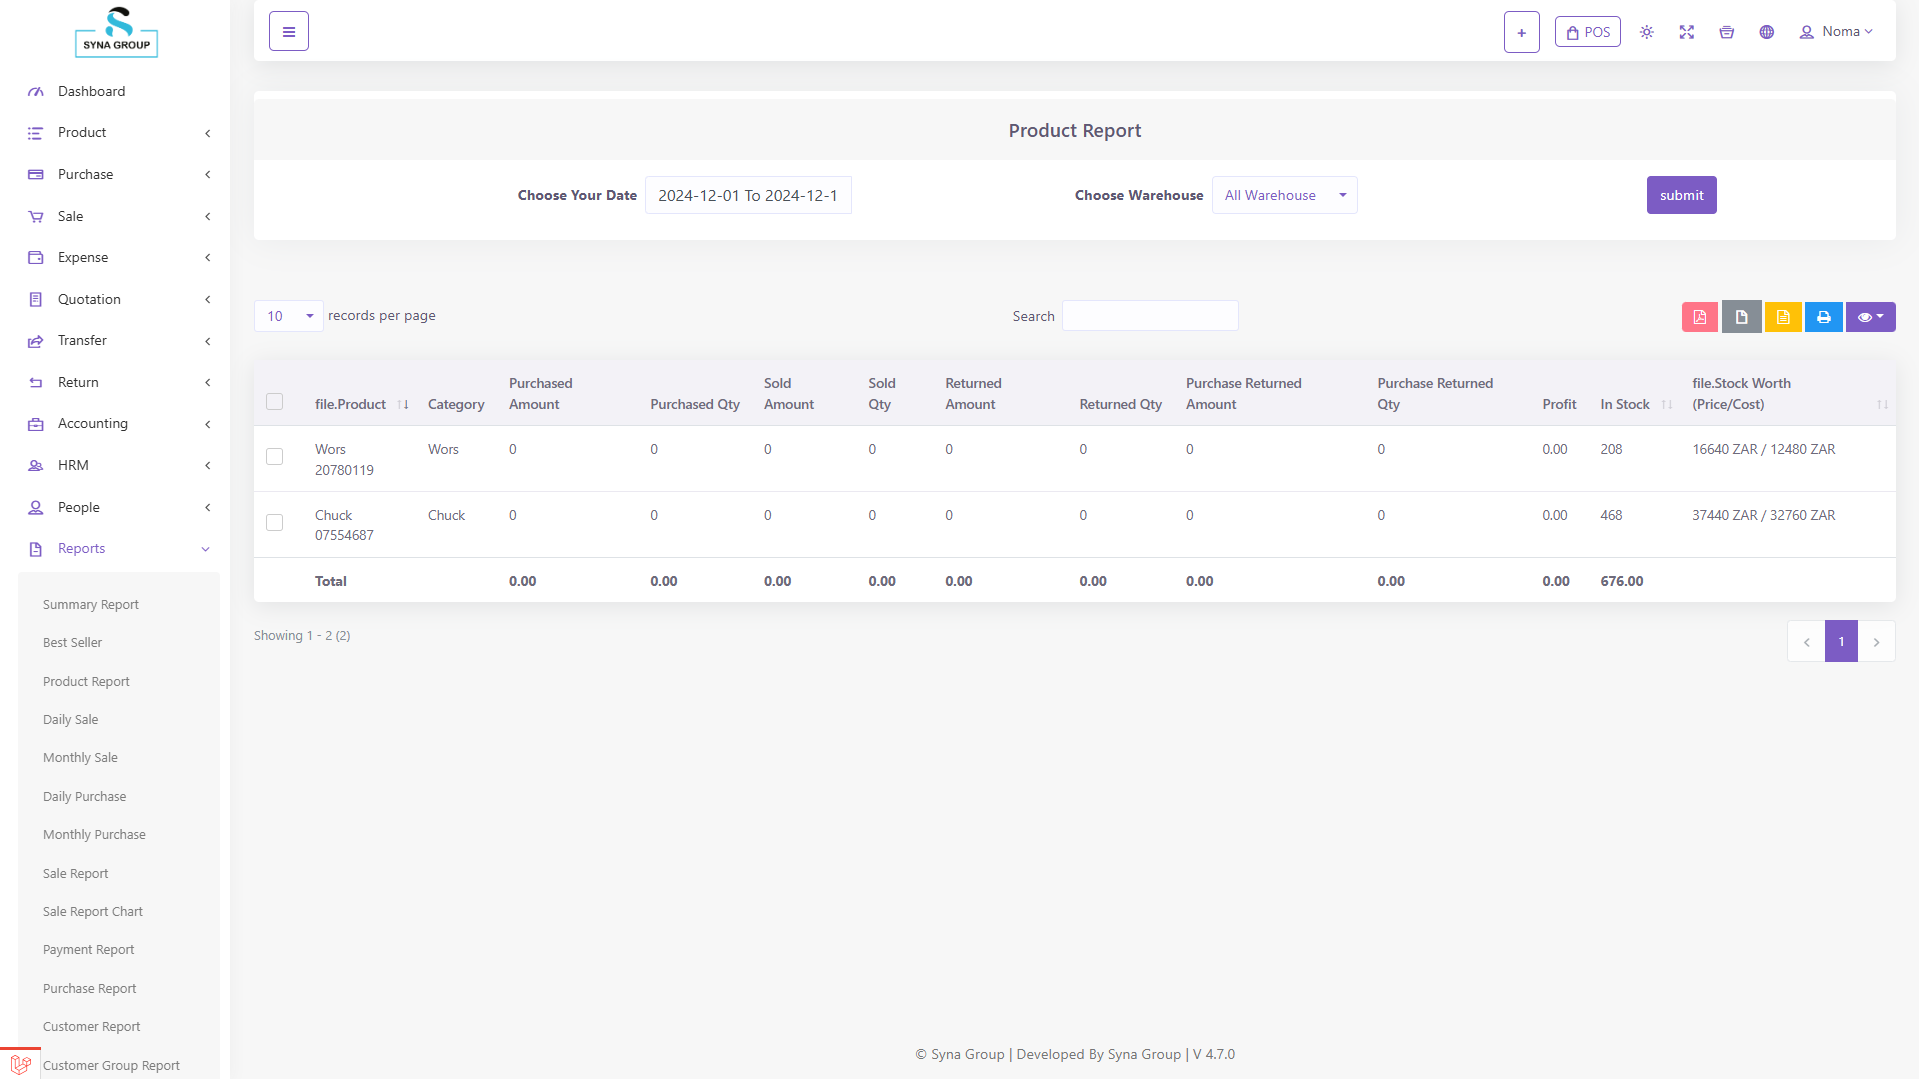This screenshot has width=1919, height=1079.
Task: Tick the checkbox for Chuck product
Action: pos(274,523)
